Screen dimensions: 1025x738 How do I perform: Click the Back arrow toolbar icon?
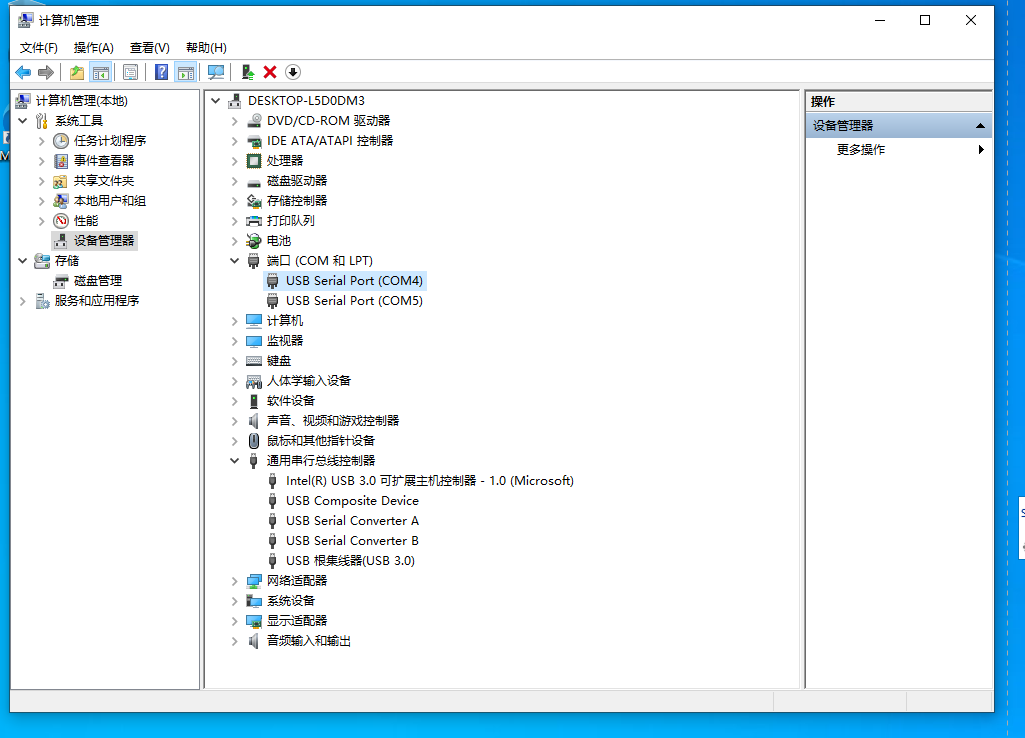coord(23,72)
